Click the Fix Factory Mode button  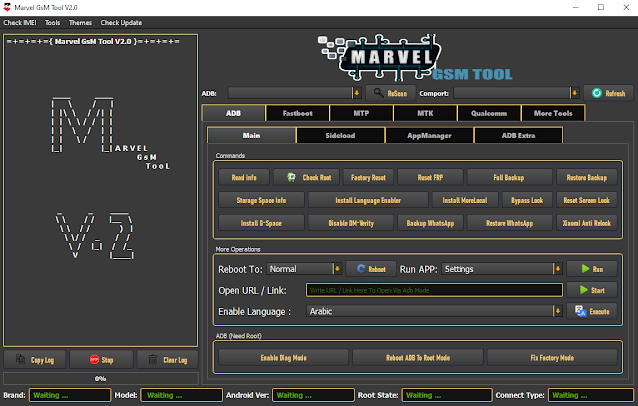552,358
